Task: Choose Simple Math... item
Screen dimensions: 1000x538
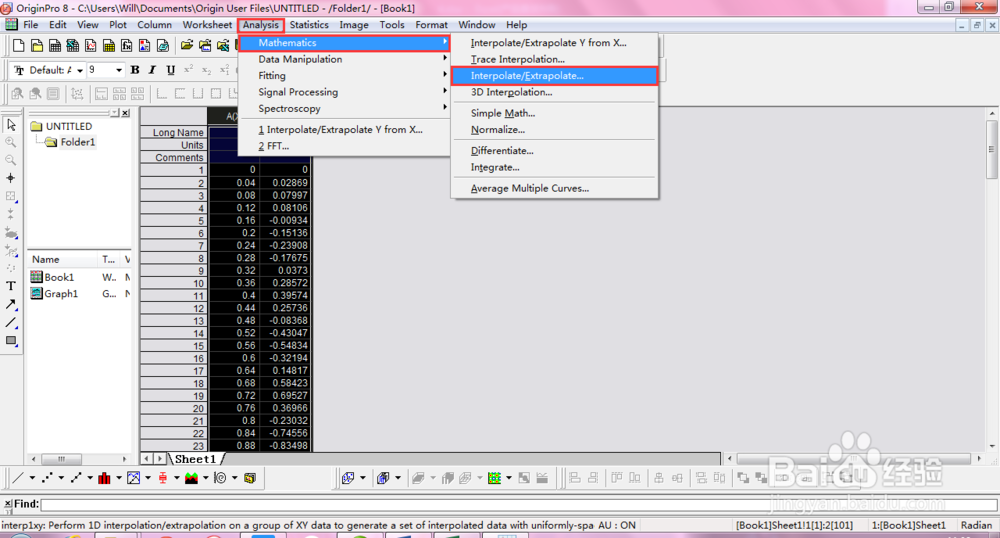Action: click(554, 113)
